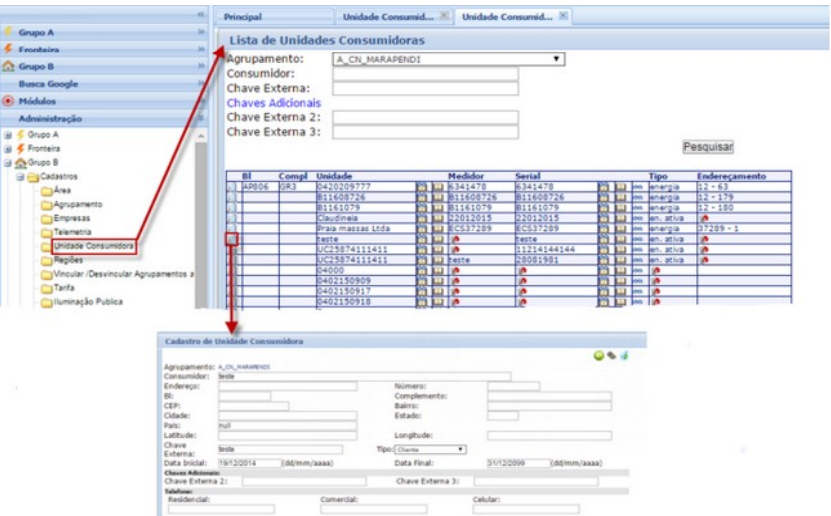This screenshot has width=831, height=516.
Task: Click the Consumidor search input field
Action: [x=425, y=74]
